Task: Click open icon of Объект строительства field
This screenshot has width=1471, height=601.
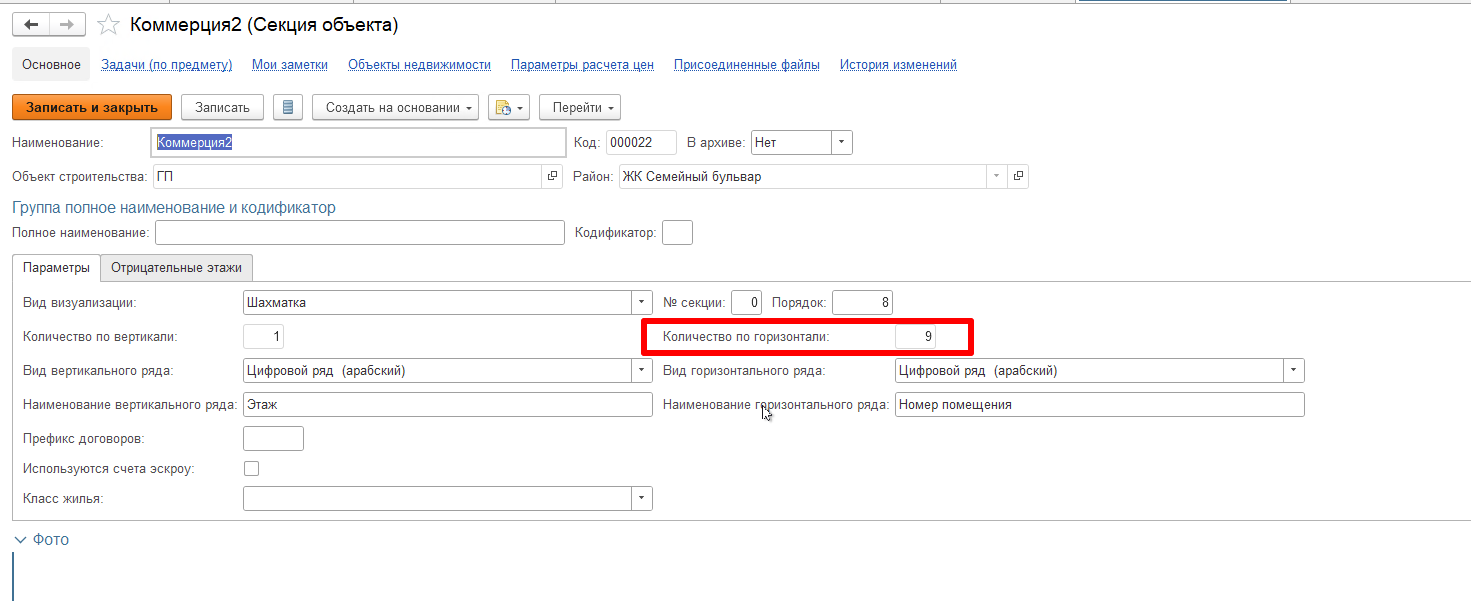Action: 552,177
